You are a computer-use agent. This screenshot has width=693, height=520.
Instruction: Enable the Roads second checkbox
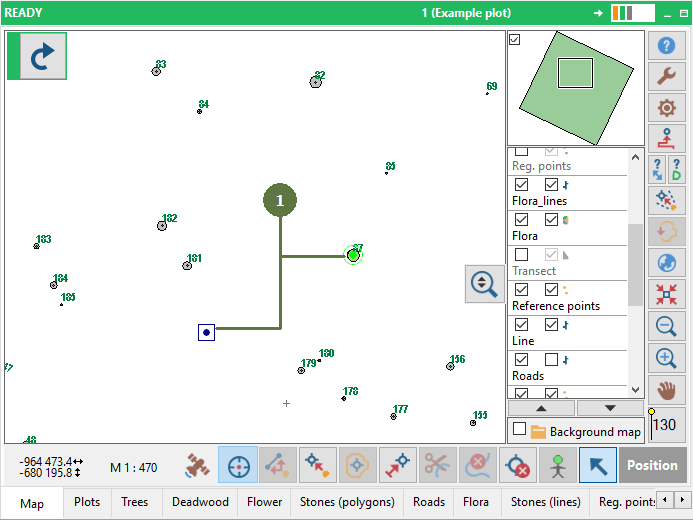click(x=551, y=359)
